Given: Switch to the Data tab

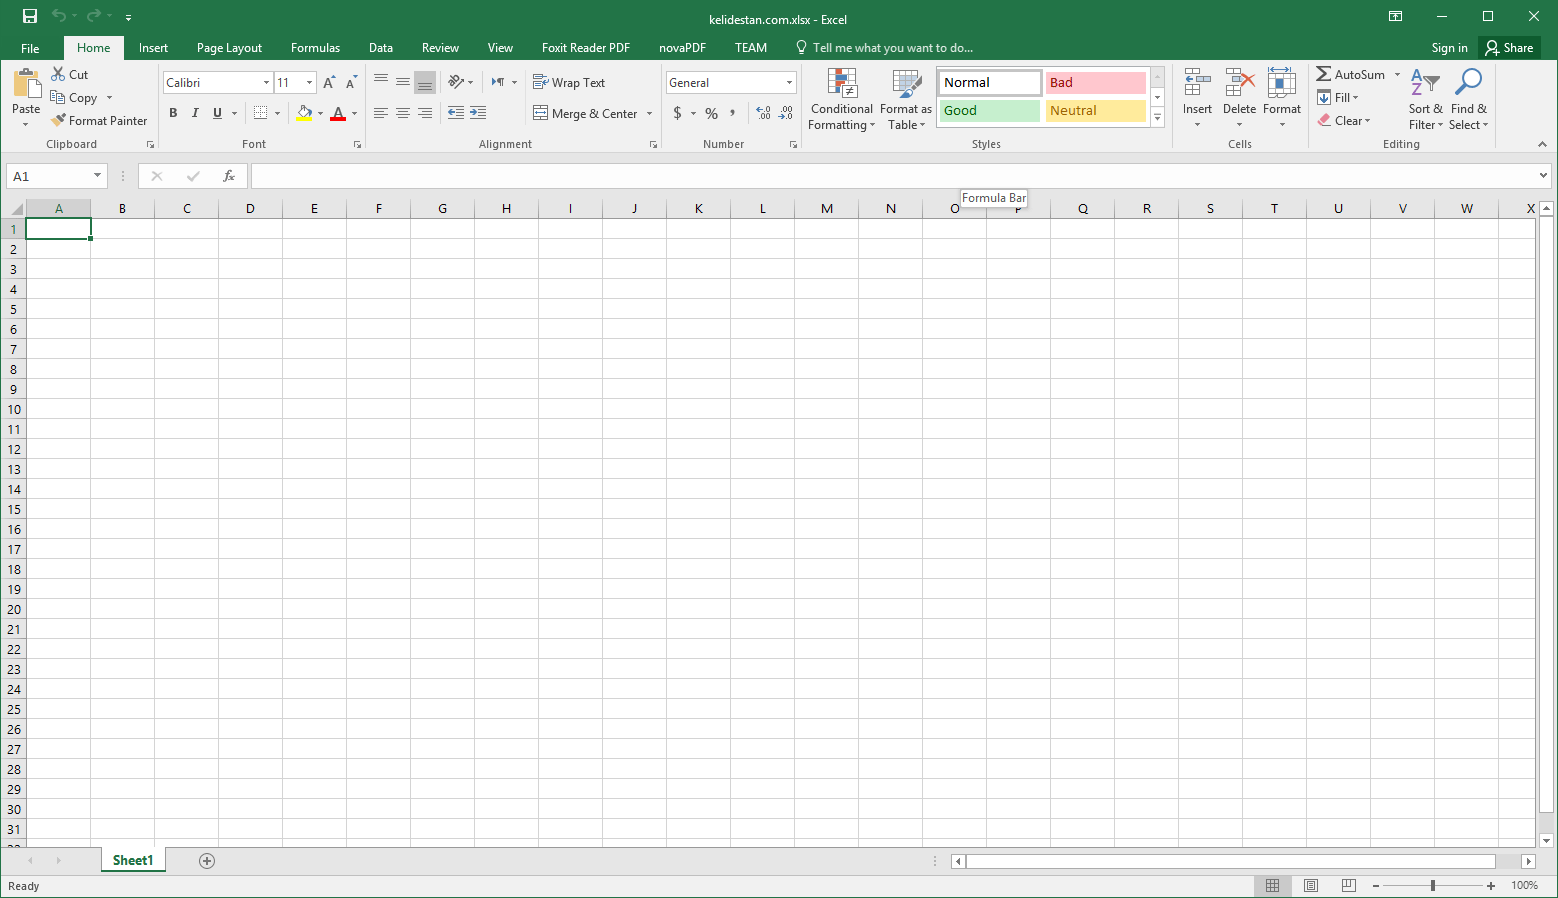Looking at the screenshot, I should point(381,48).
